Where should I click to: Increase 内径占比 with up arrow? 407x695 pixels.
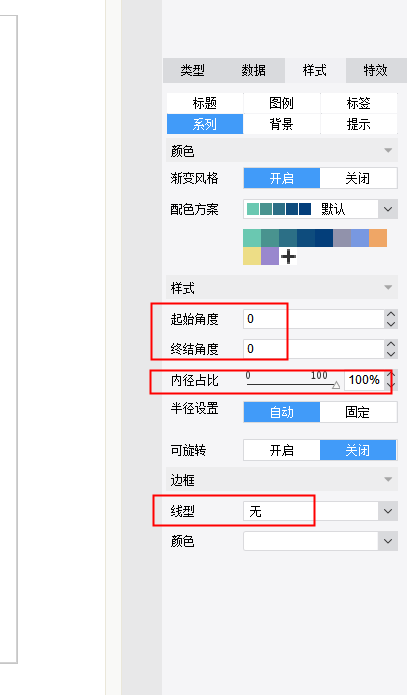tap(391, 375)
